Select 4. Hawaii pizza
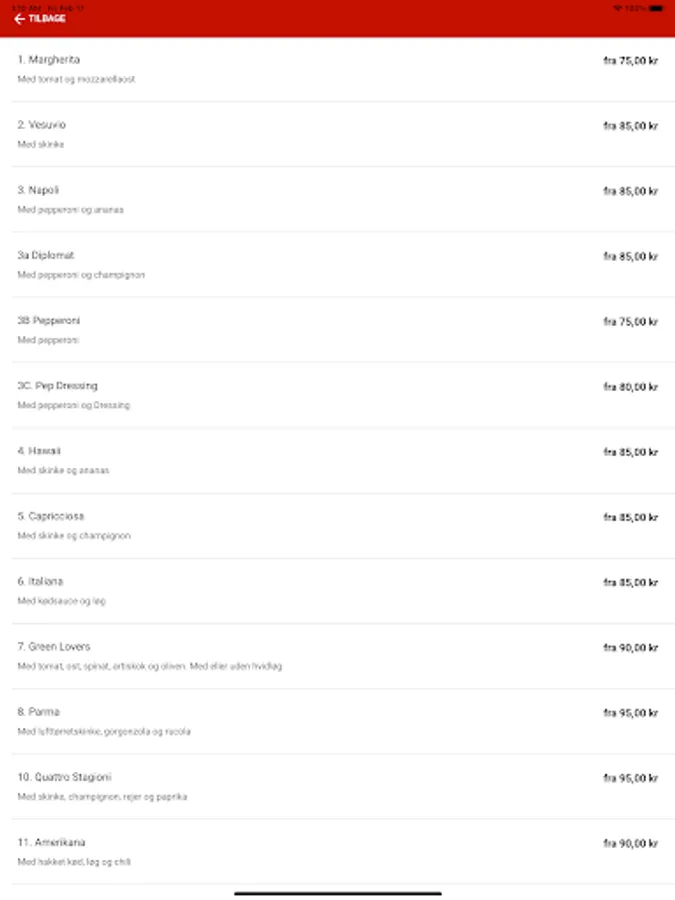675x900 pixels. pyautogui.click(x=40, y=451)
